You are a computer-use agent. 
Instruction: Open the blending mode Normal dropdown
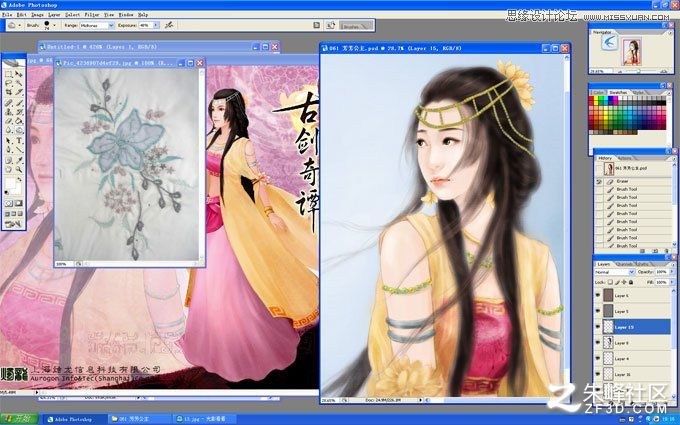(615, 272)
